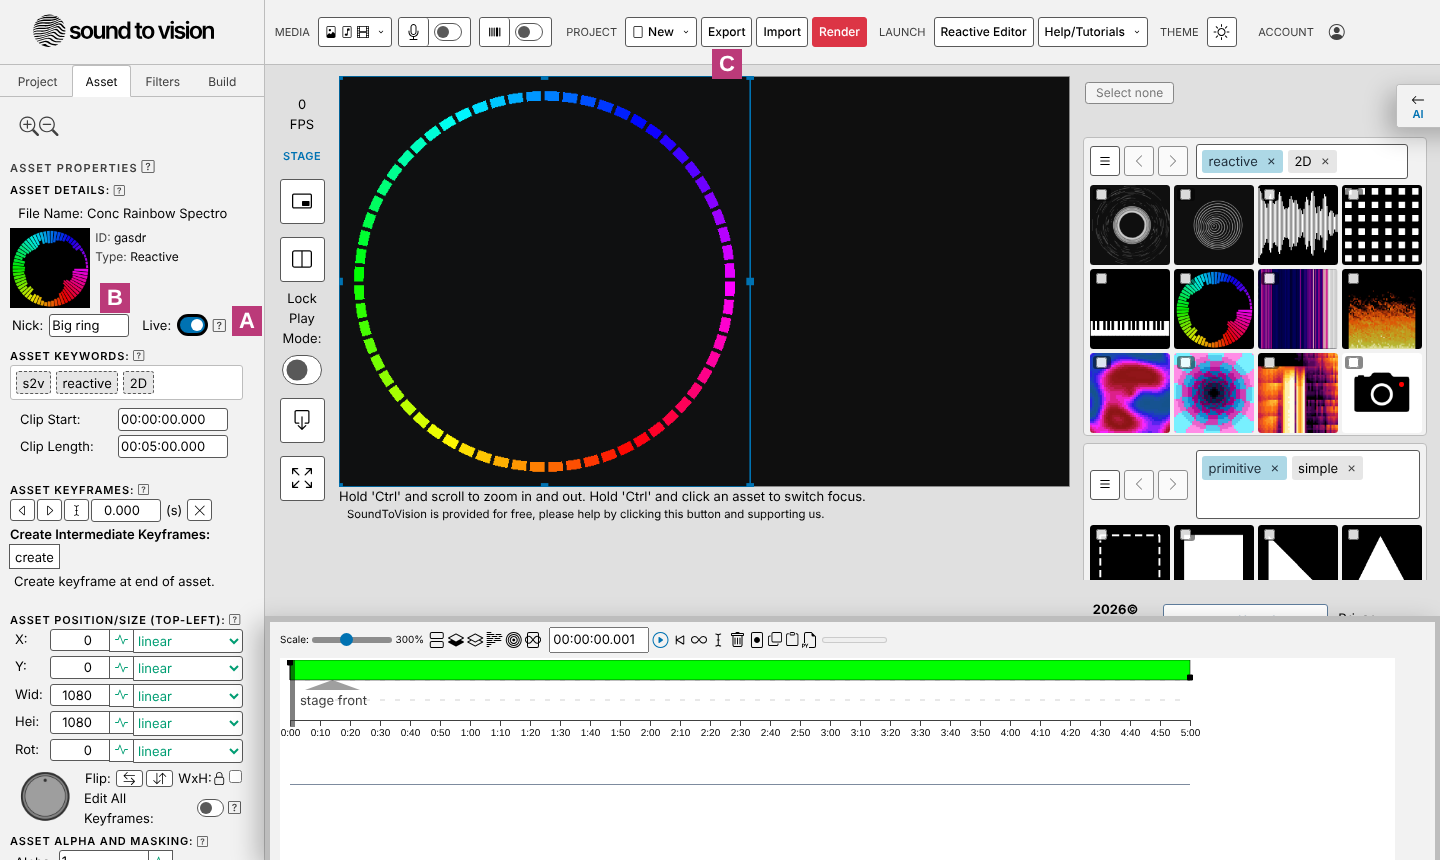The width and height of the screenshot is (1440, 860).
Task: Open the Media type dropdown
Action: [354, 32]
